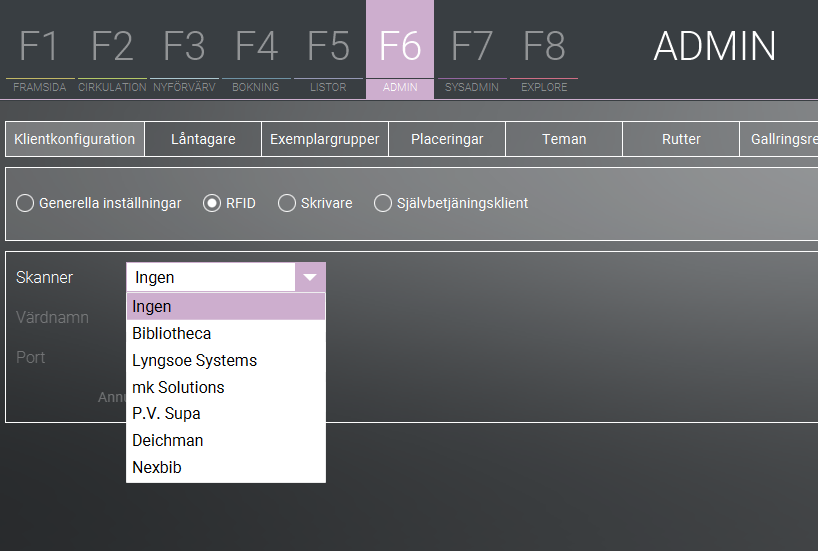Click the Port label
818x551 pixels.
click(x=30, y=357)
